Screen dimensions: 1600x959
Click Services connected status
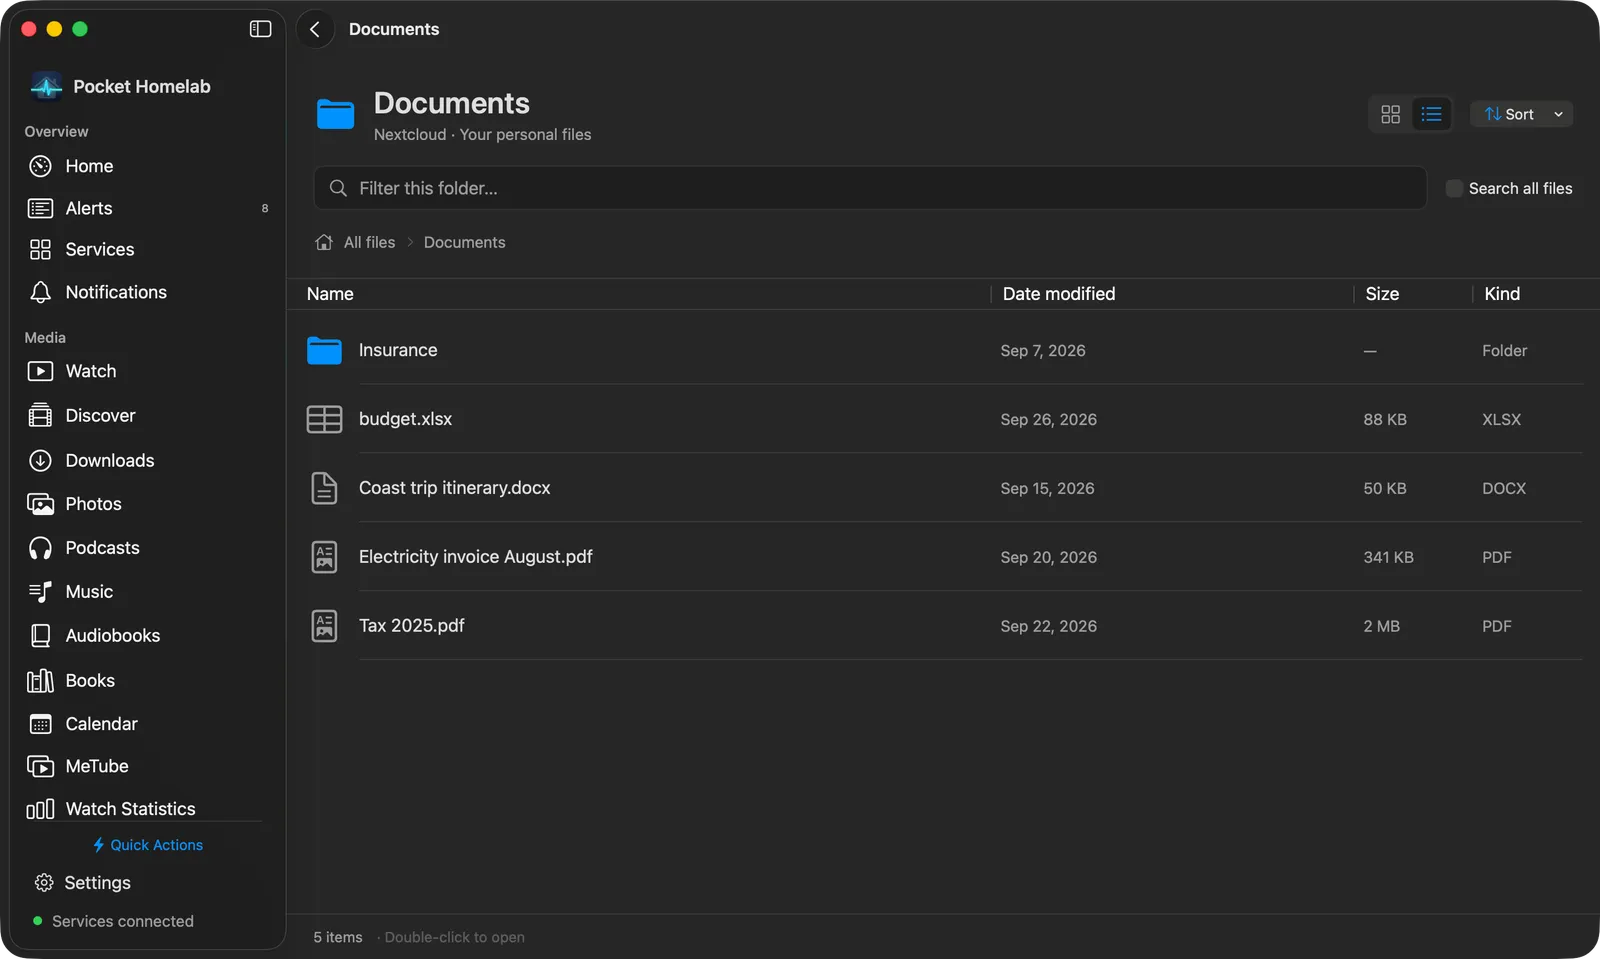point(113,921)
